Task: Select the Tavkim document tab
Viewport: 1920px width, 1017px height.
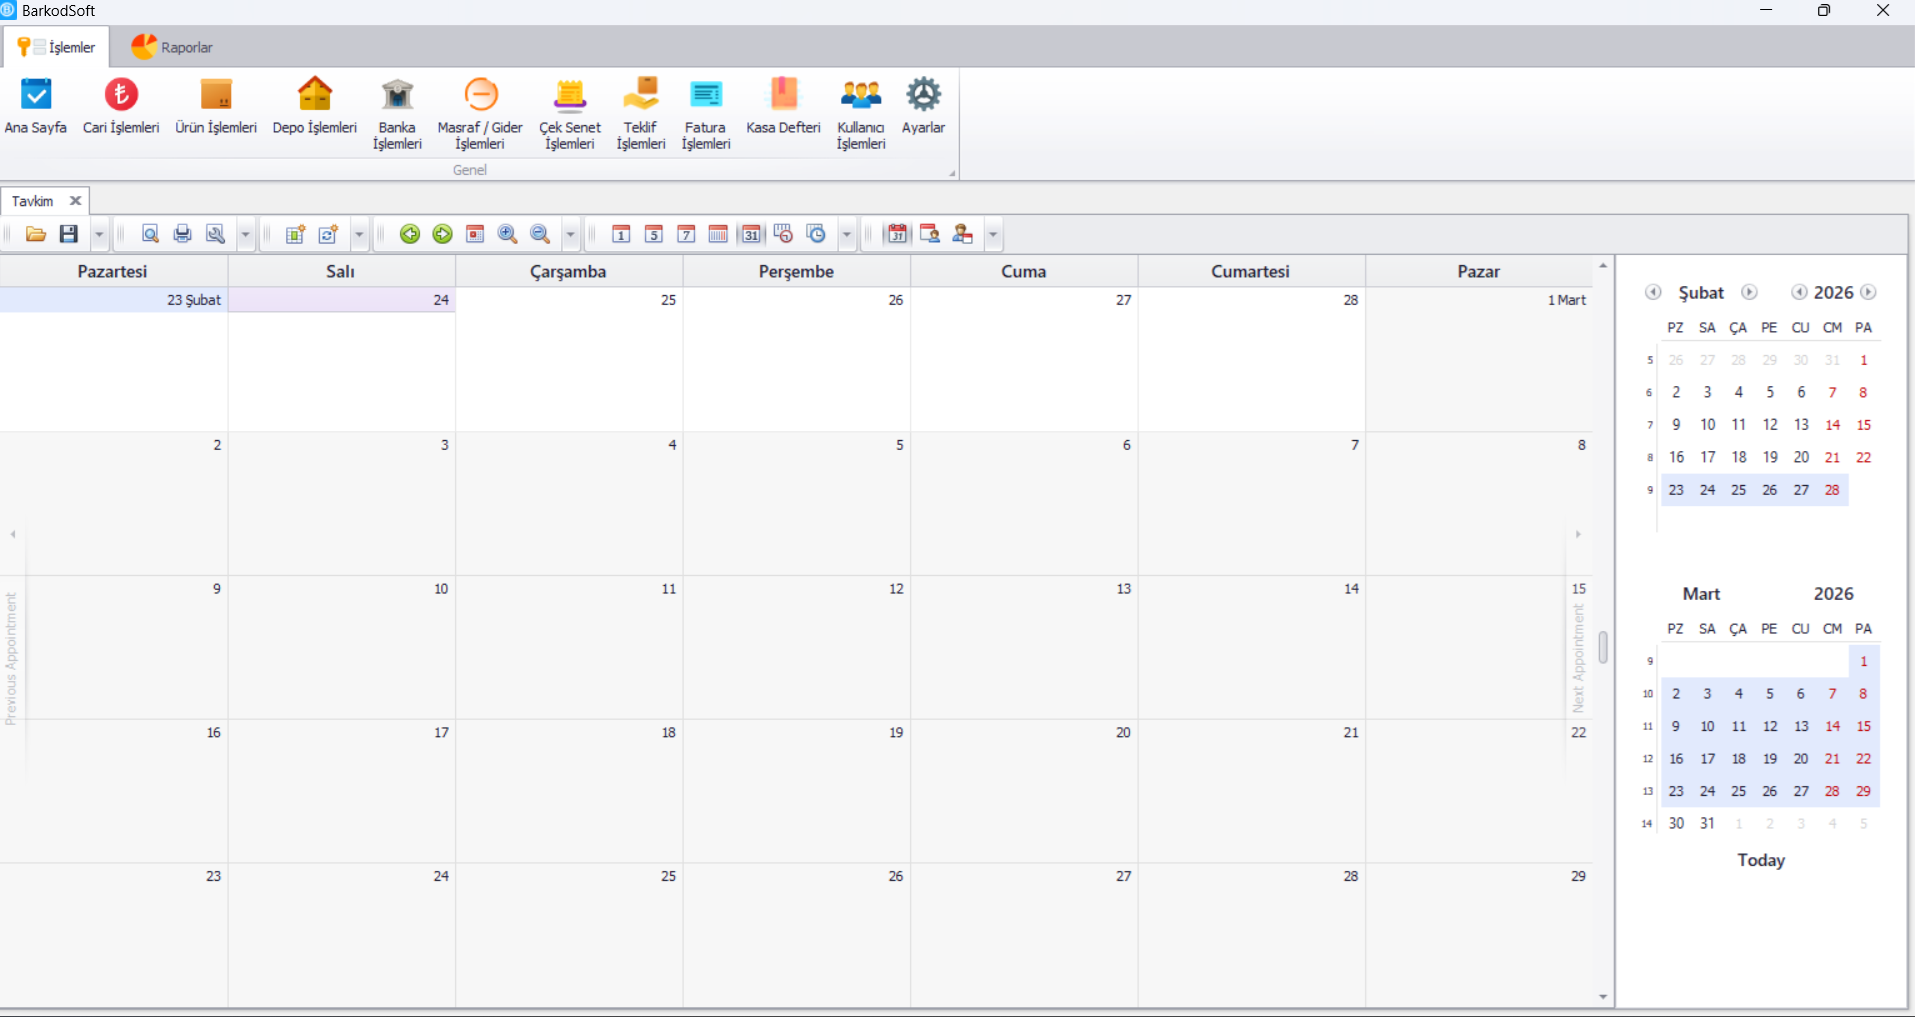Action: coord(33,201)
